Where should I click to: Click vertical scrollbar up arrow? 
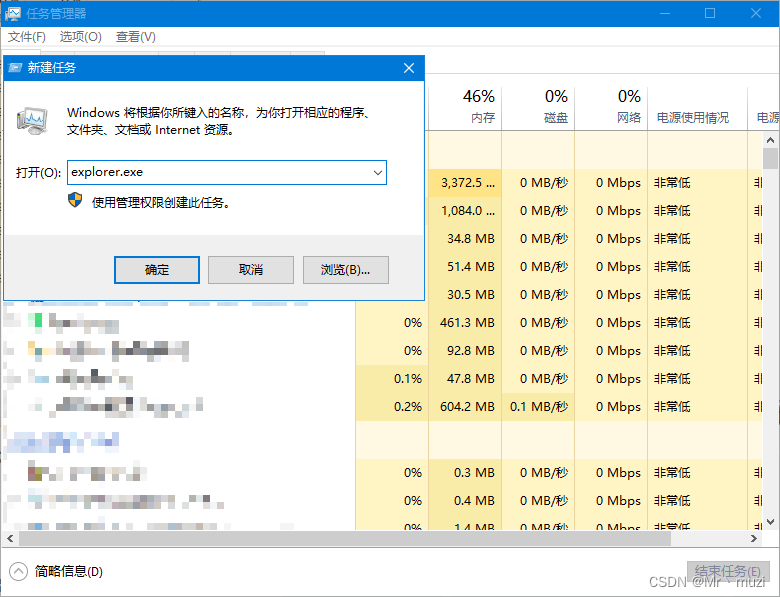[x=771, y=140]
